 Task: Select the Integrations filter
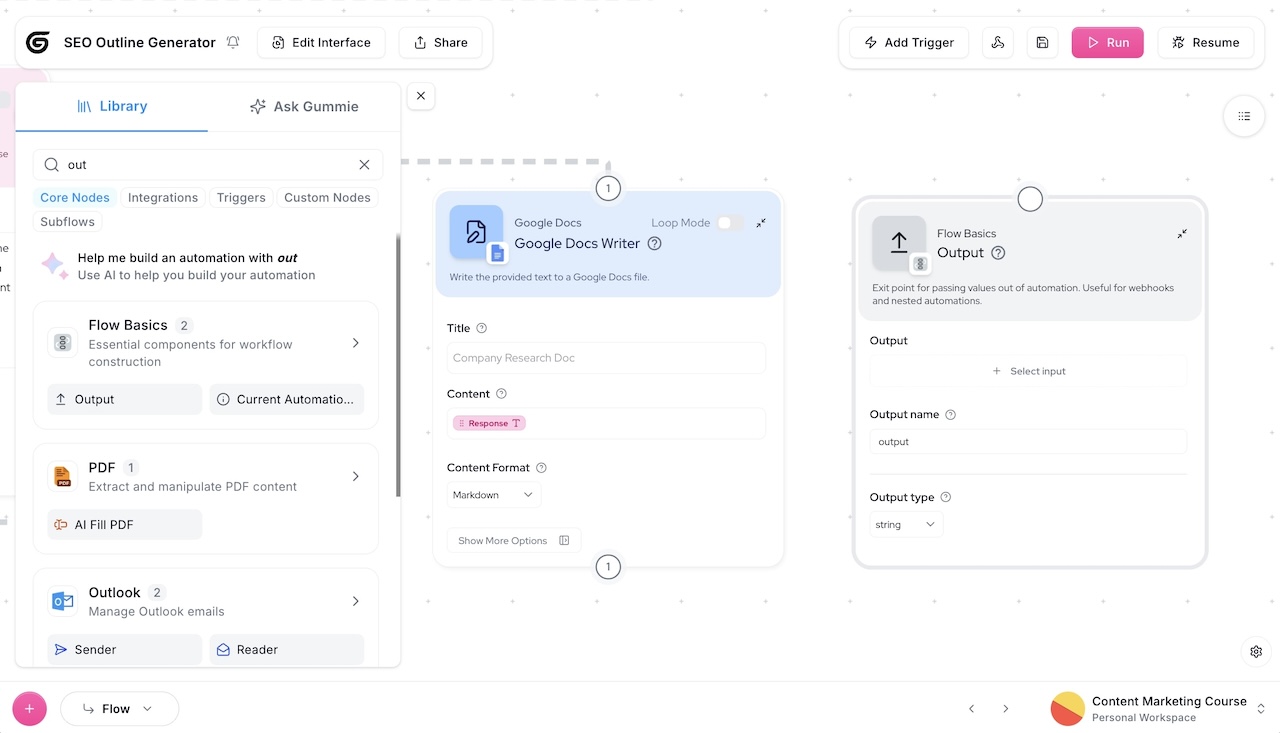tap(163, 198)
